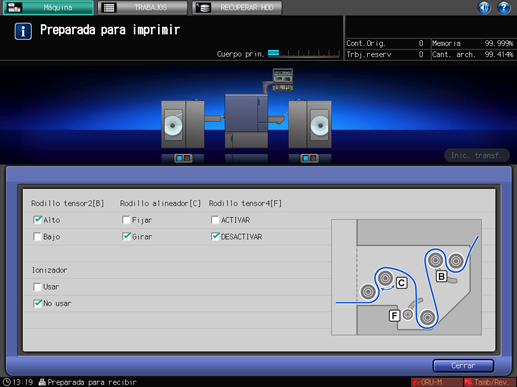Open the RECUPERAR HDD tab

237,7
